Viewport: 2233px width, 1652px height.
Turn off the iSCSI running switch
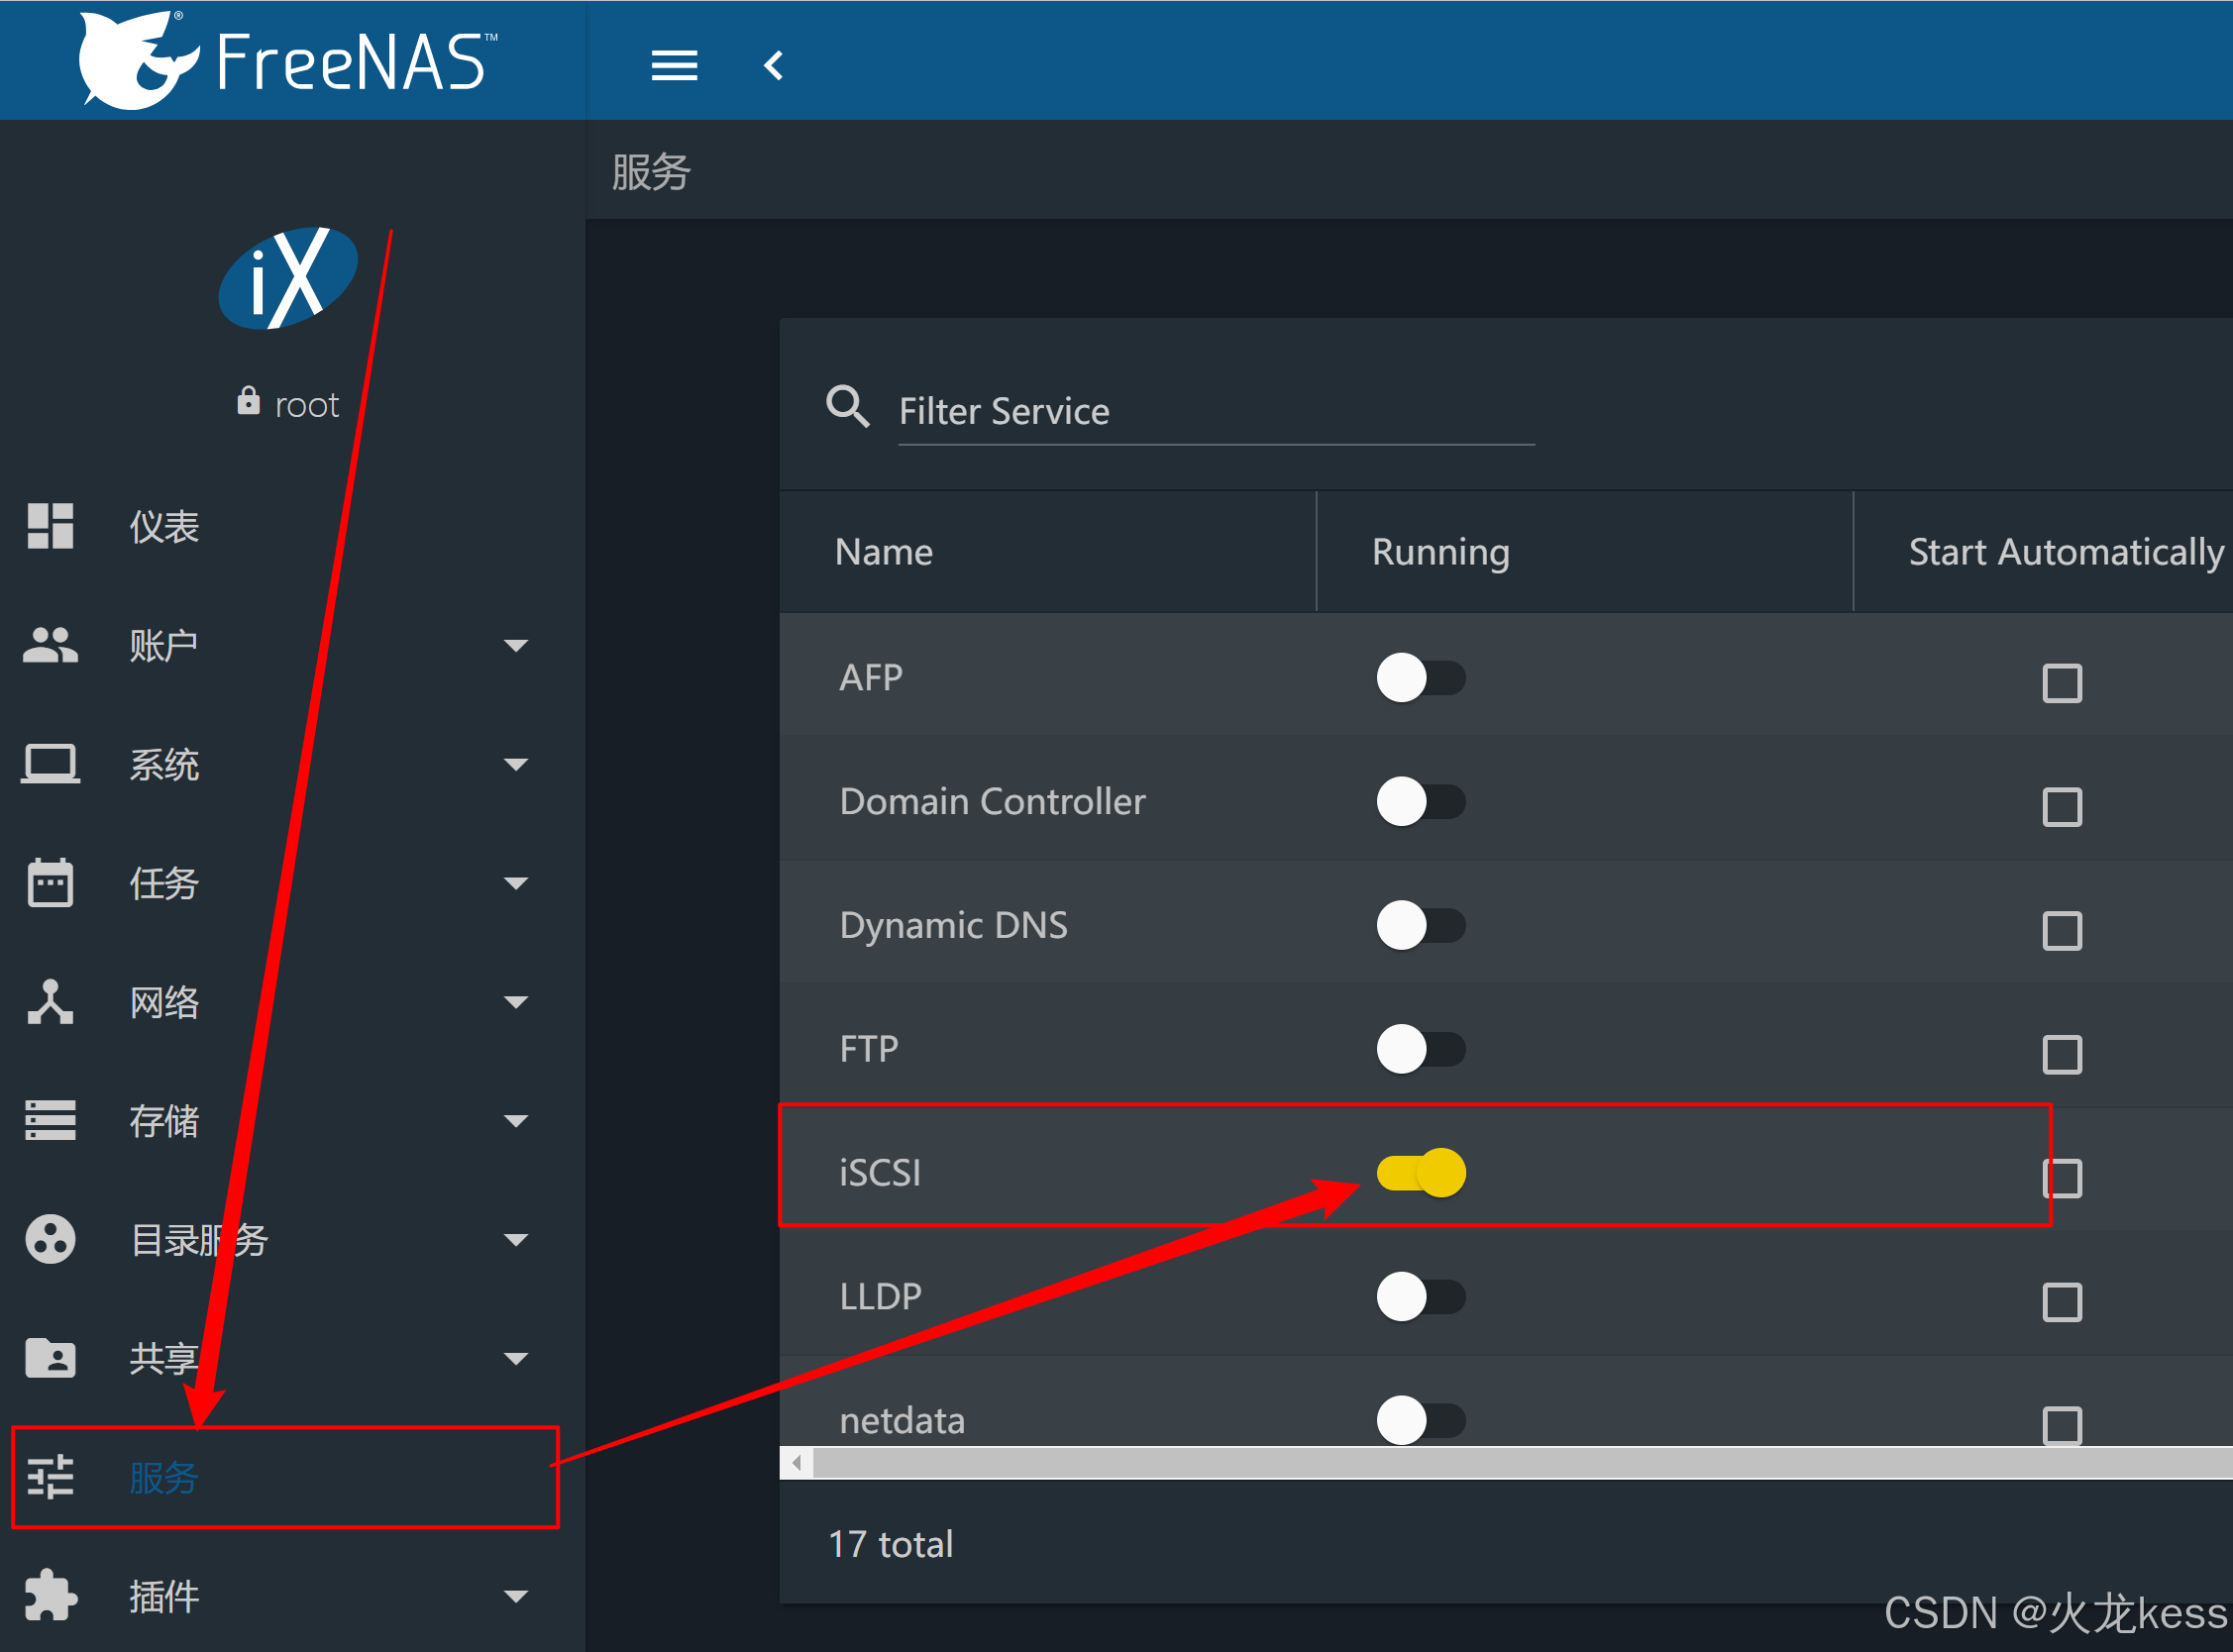[x=1421, y=1173]
